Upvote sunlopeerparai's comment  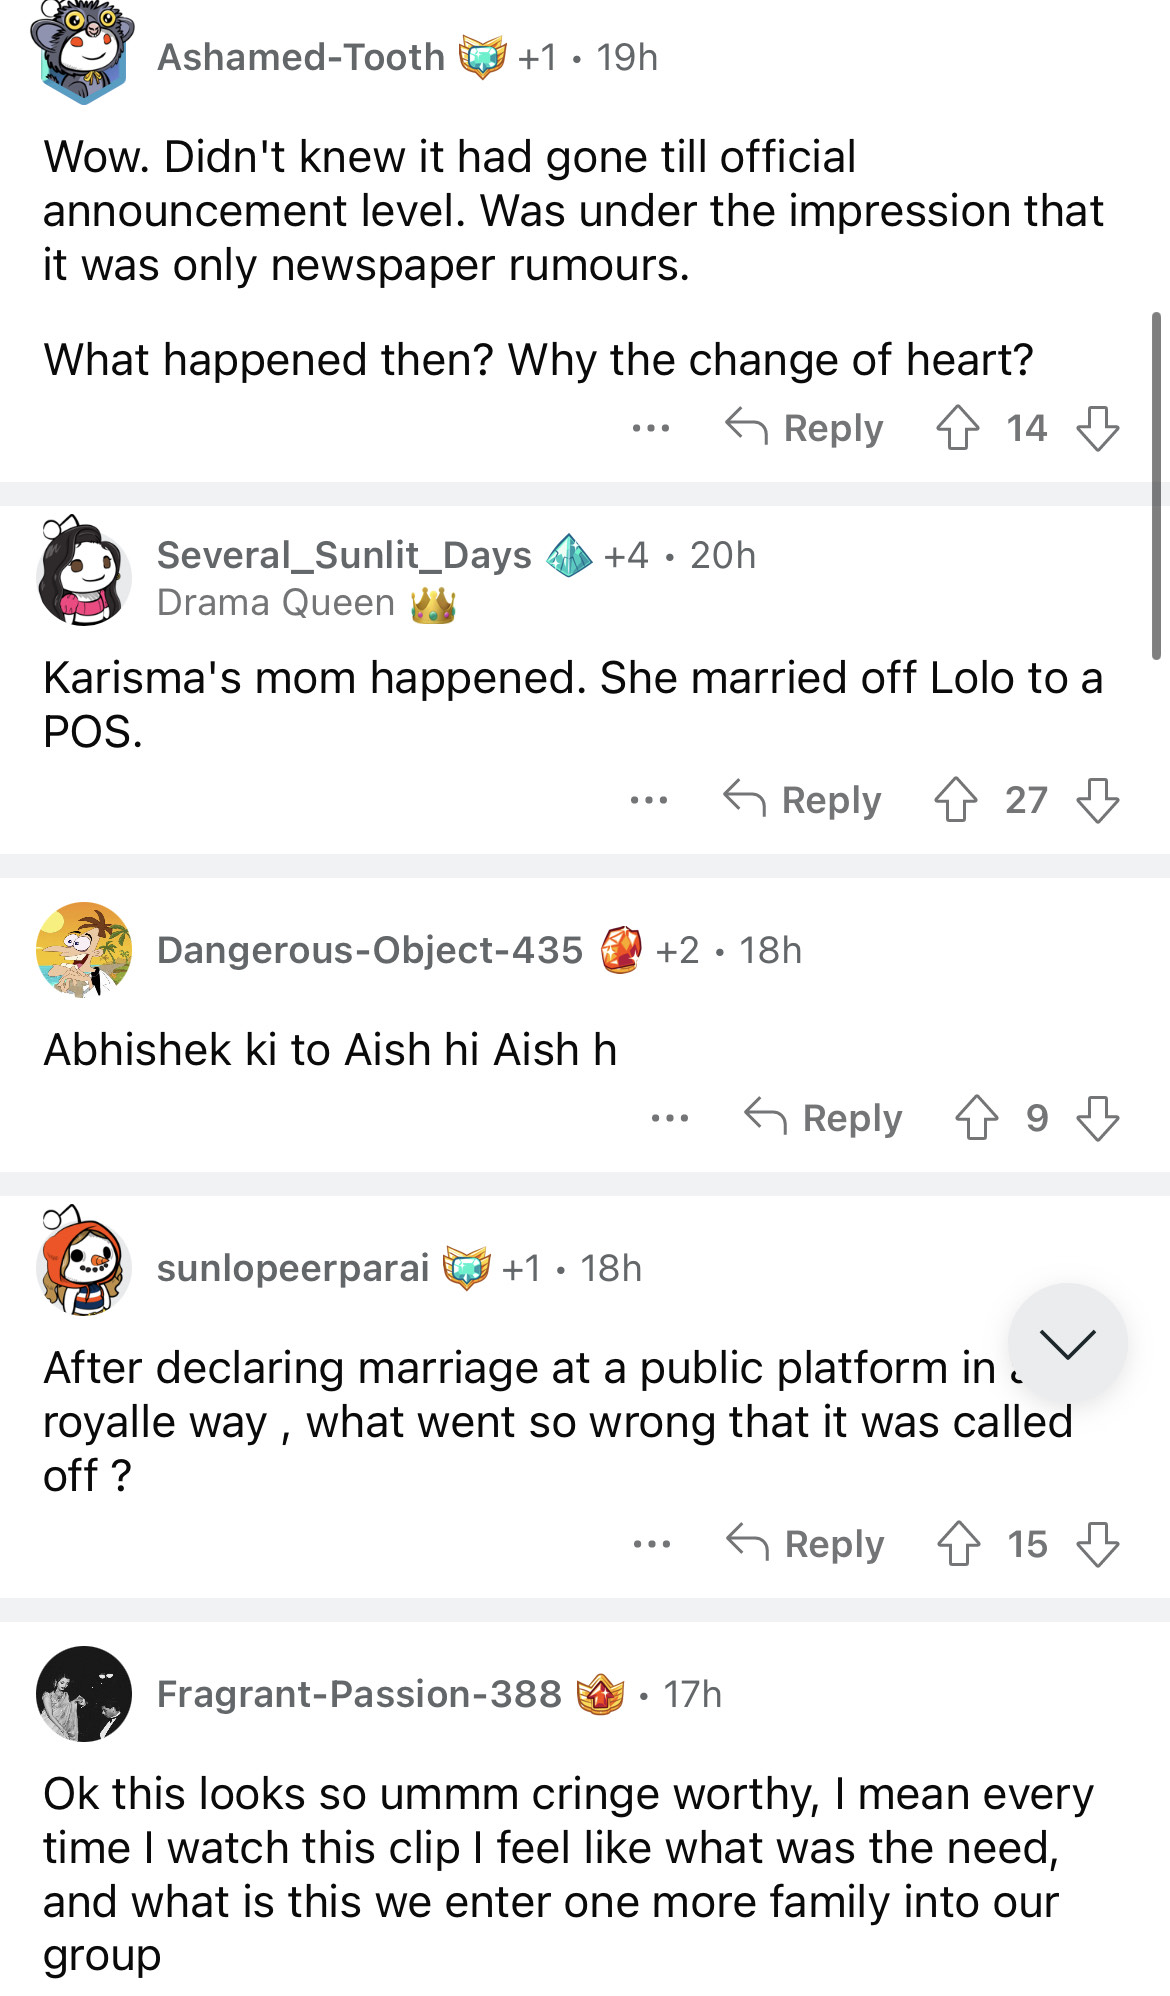pos(958,1544)
